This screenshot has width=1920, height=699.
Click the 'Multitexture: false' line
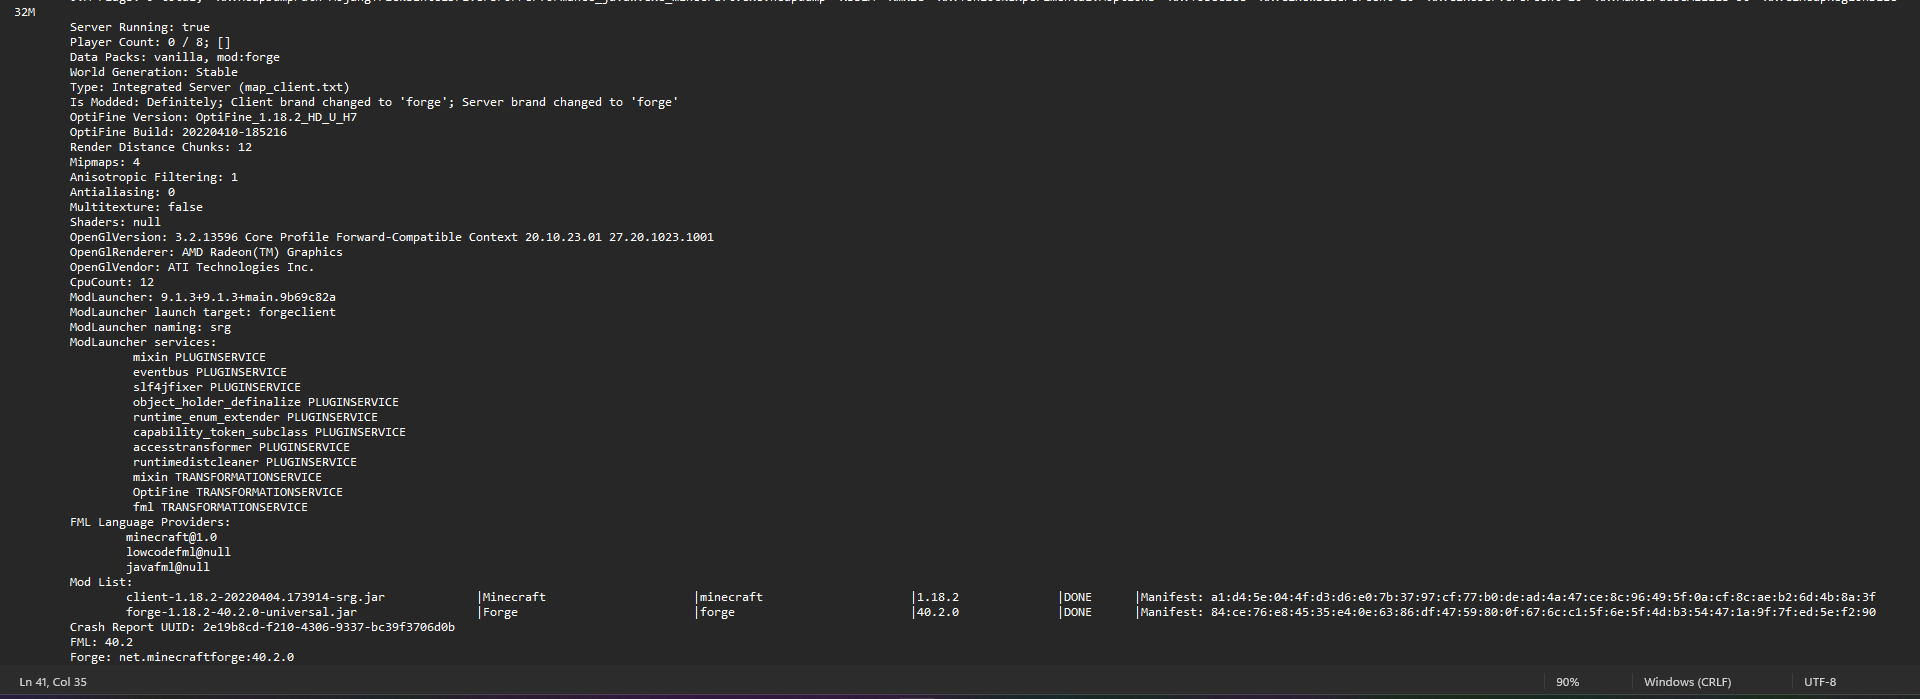pos(136,207)
